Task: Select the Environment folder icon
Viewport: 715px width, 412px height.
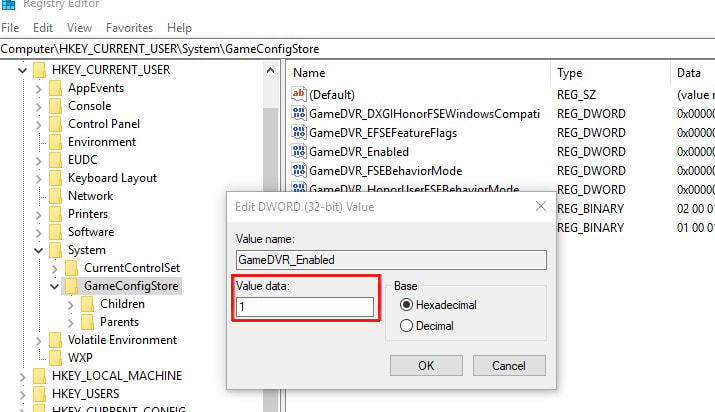Action: click(55, 142)
